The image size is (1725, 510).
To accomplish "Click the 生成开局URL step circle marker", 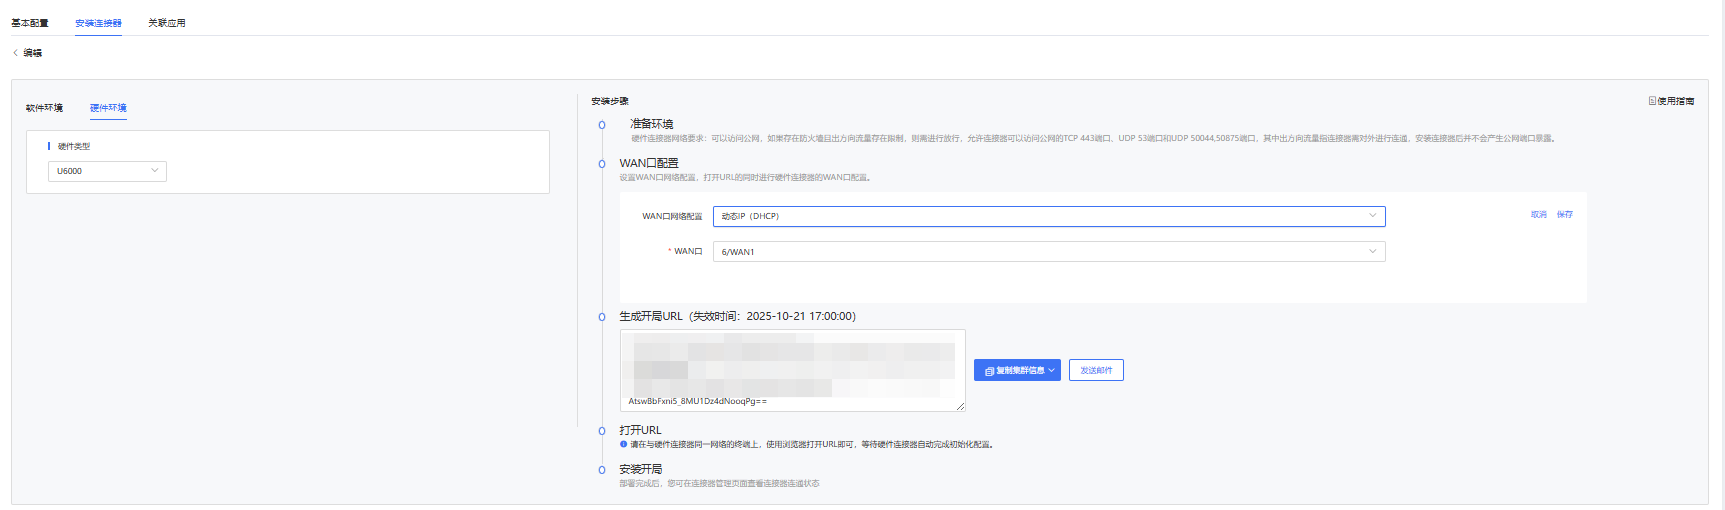I will tap(602, 317).
